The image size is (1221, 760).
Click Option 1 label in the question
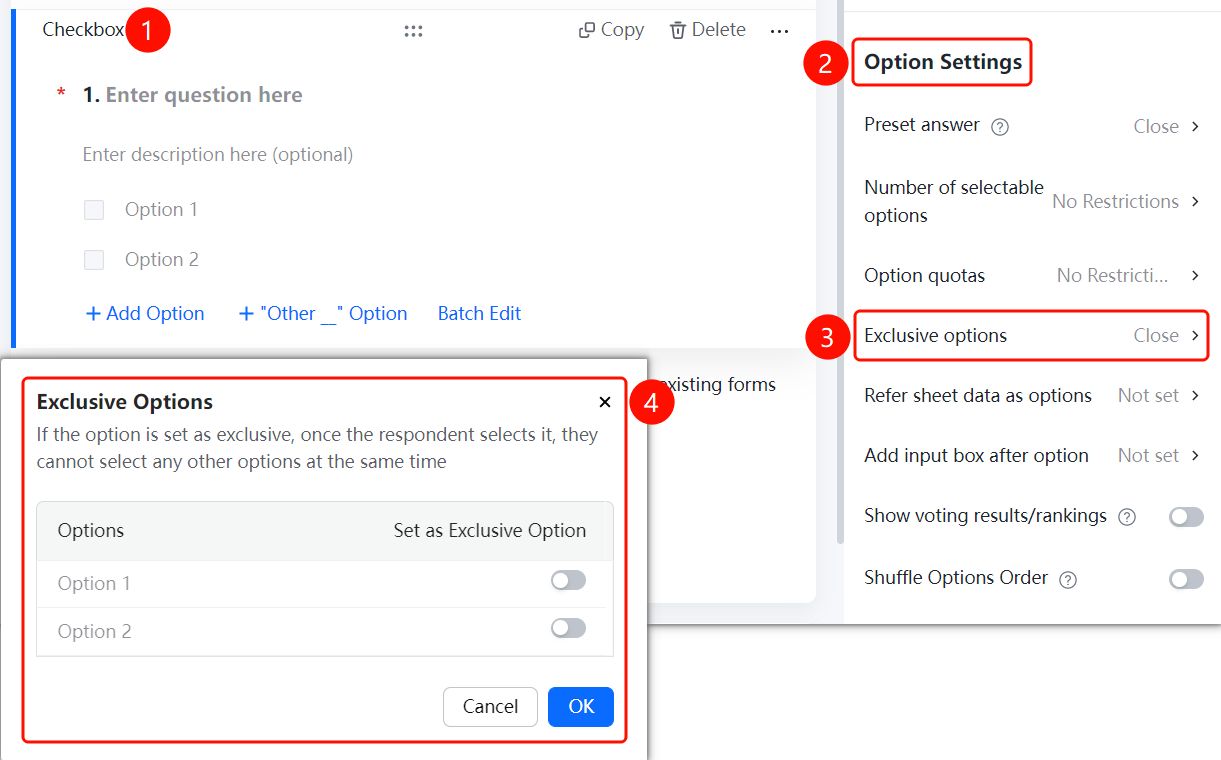click(161, 210)
